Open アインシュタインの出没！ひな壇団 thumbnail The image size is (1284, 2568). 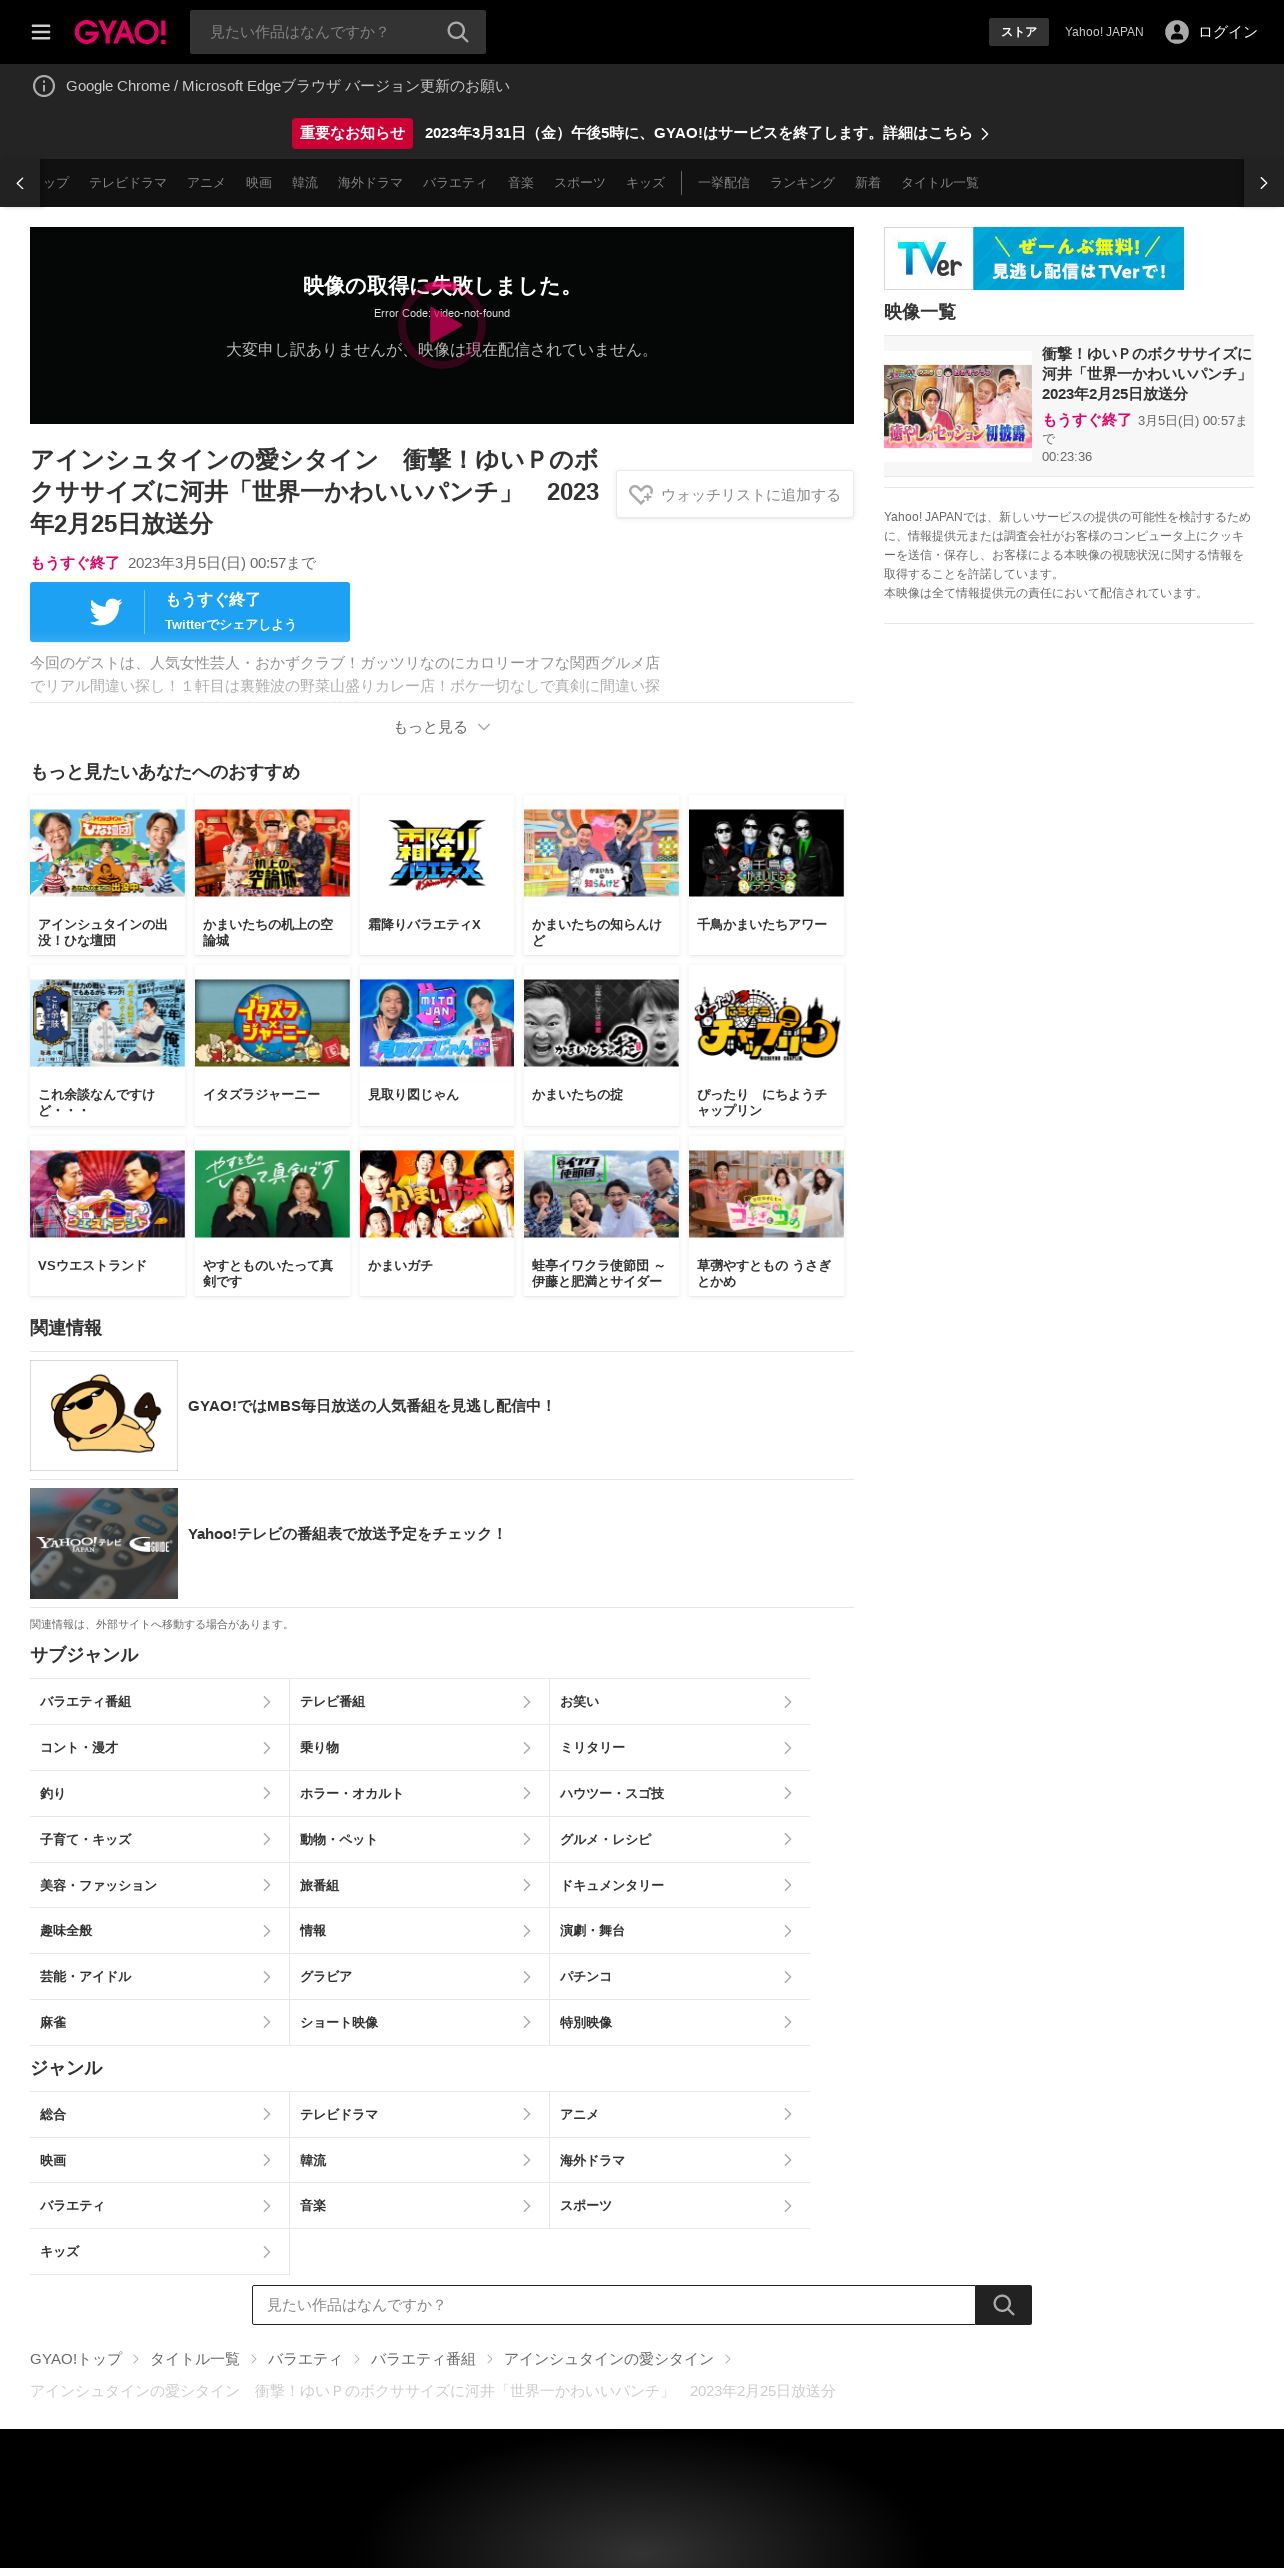tap(107, 853)
